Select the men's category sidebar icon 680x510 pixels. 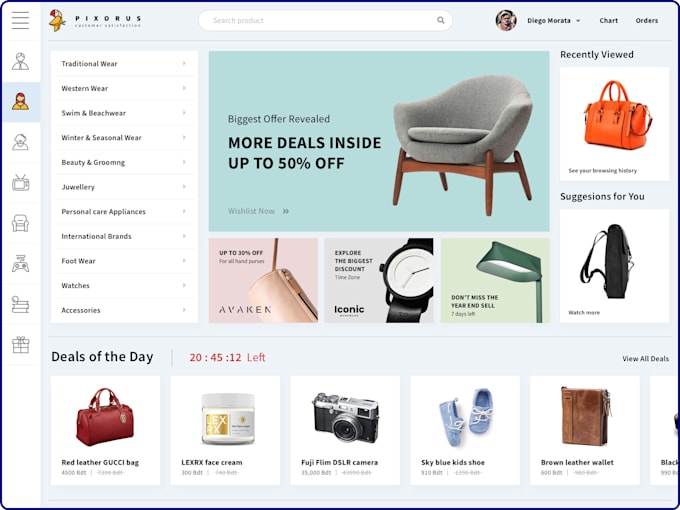pyautogui.click(x=20, y=61)
